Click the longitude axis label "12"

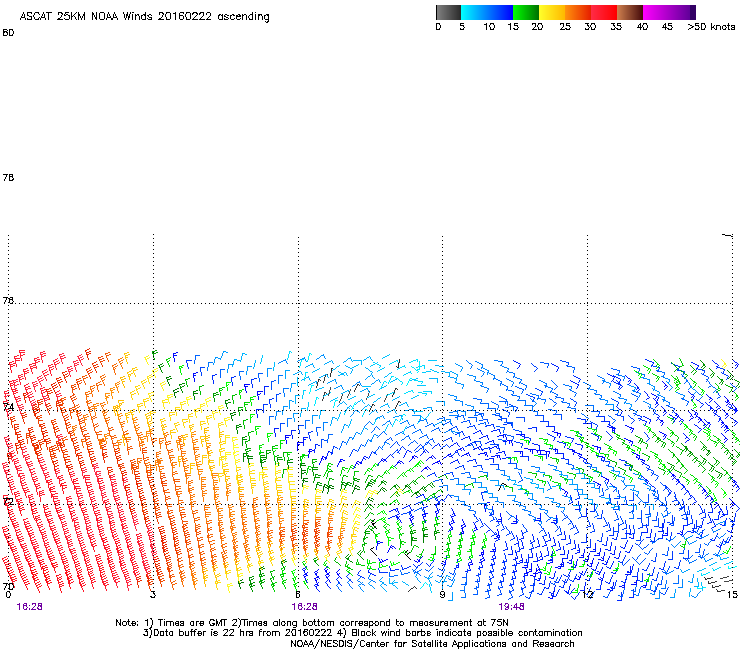pos(588,595)
